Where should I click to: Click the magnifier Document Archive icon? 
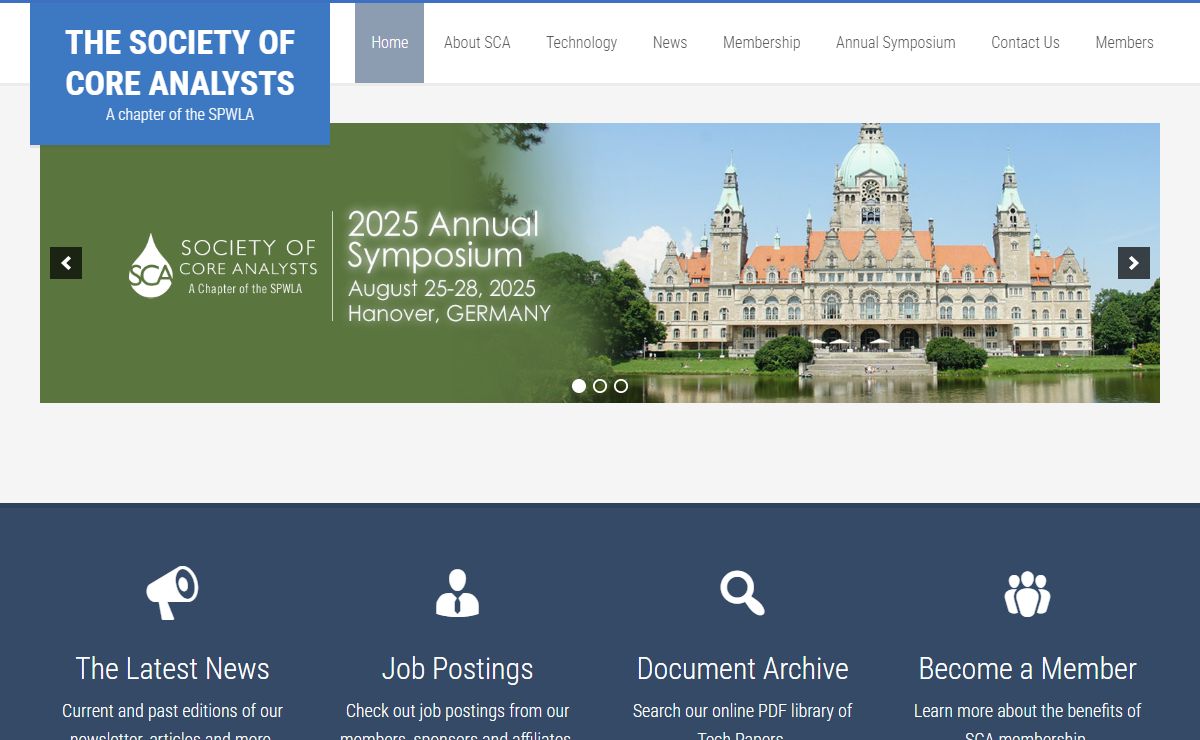click(x=742, y=593)
